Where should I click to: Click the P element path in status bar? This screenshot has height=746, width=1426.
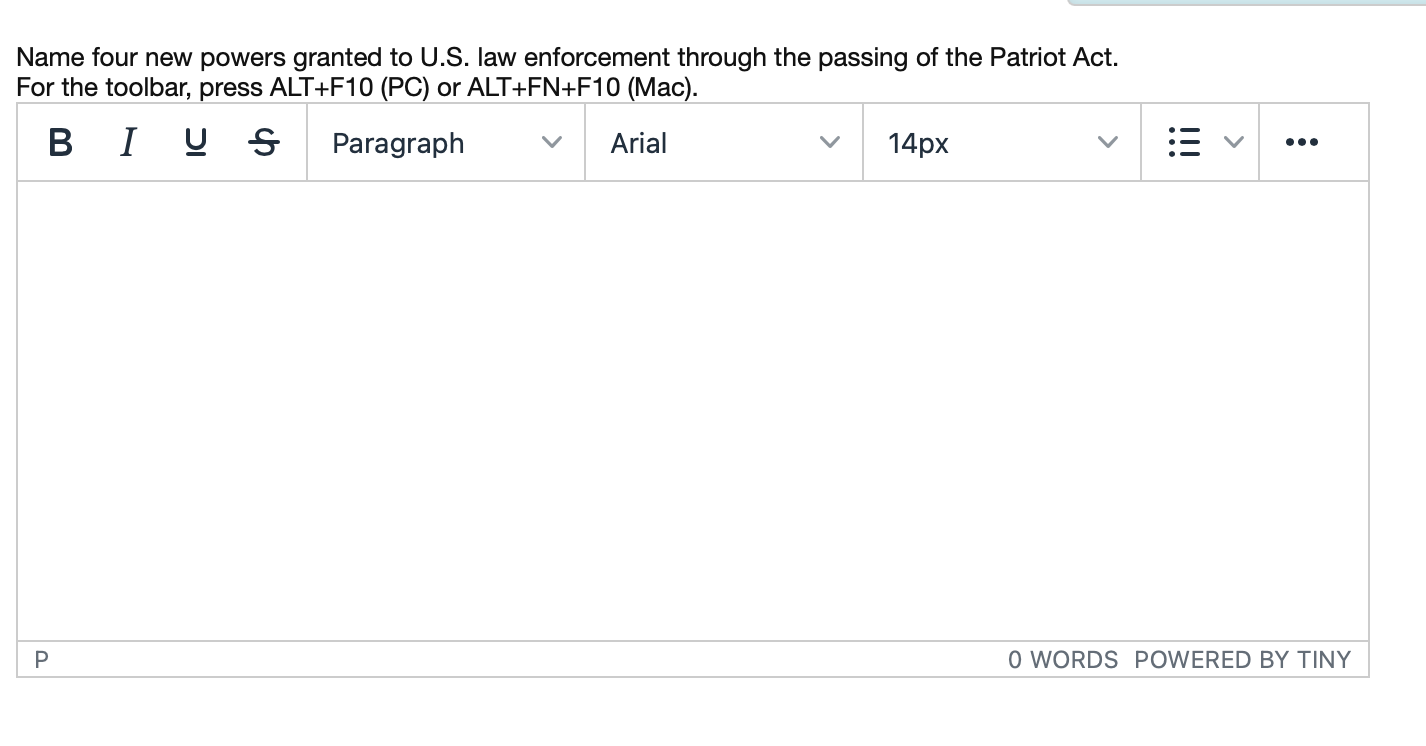click(40, 660)
